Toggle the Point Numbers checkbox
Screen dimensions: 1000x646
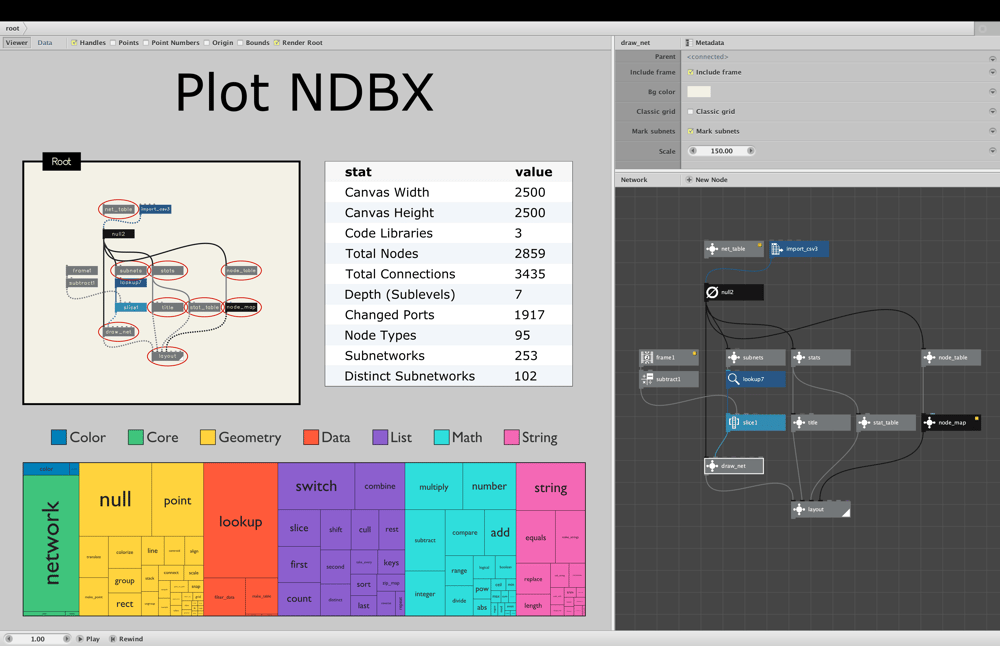pyautogui.click(x=146, y=43)
